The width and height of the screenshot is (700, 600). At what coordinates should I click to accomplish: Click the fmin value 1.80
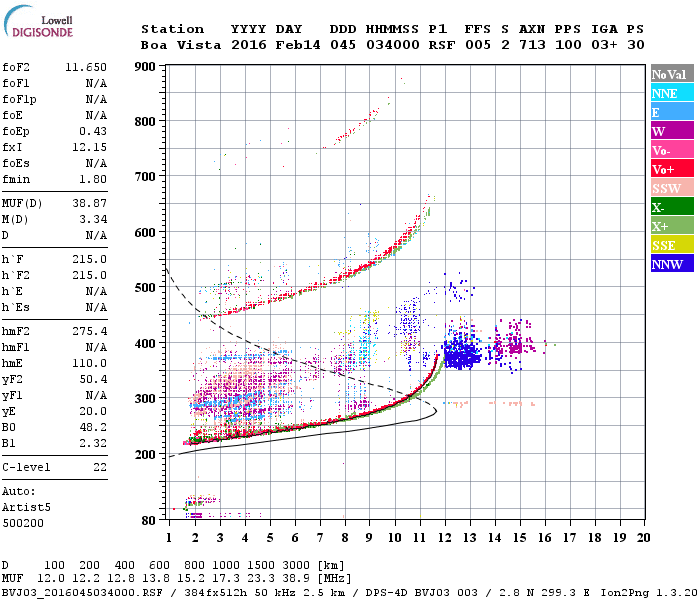tap(93, 179)
